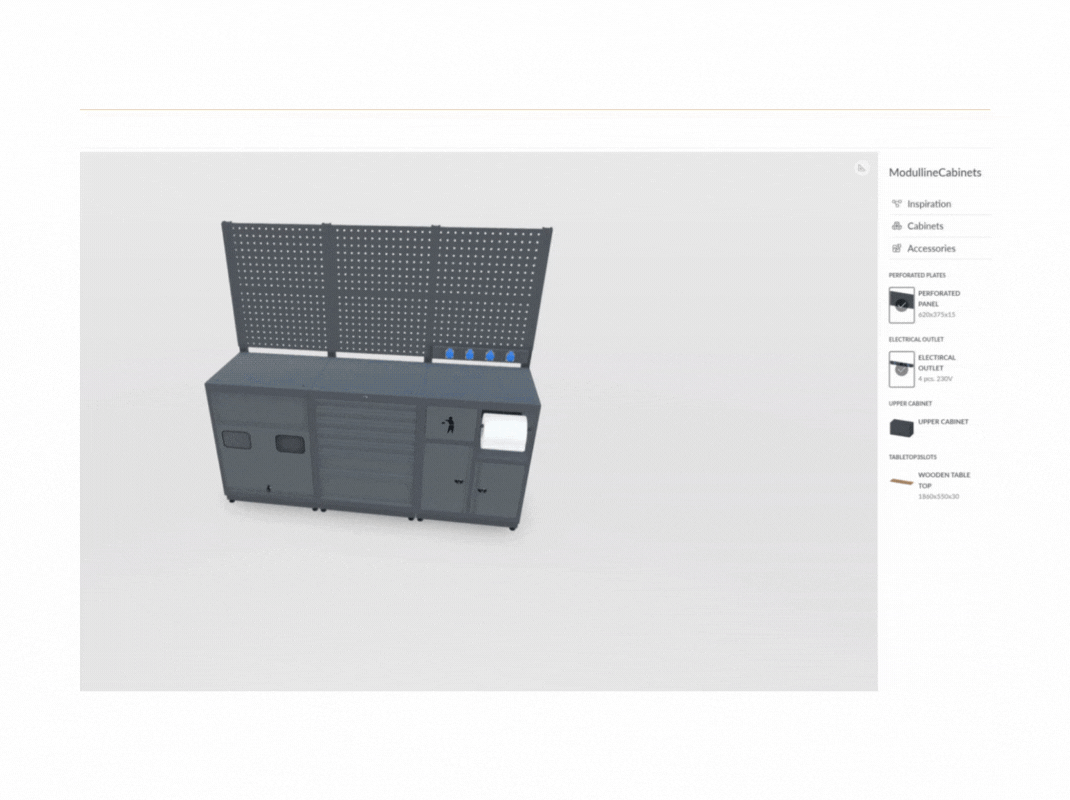The image size is (1070, 800).
Task: Collapse the Accessories section
Action: (931, 248)
